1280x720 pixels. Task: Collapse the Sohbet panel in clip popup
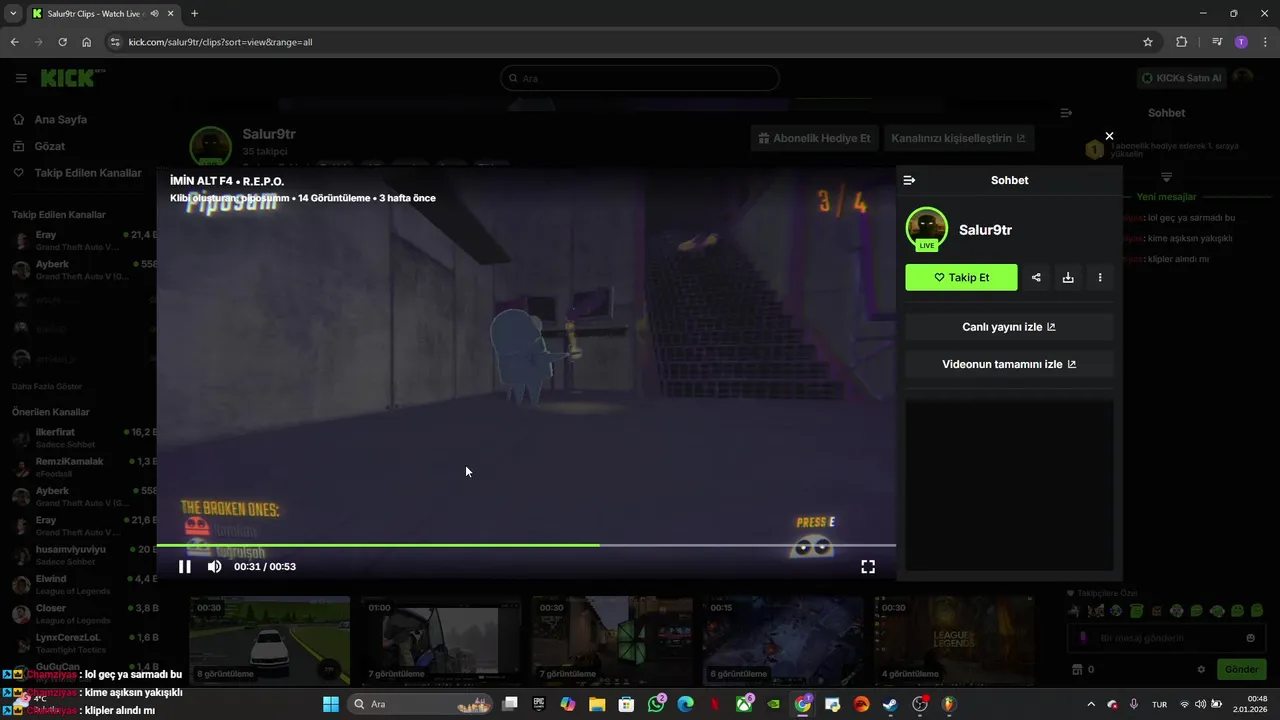(909, 180)
